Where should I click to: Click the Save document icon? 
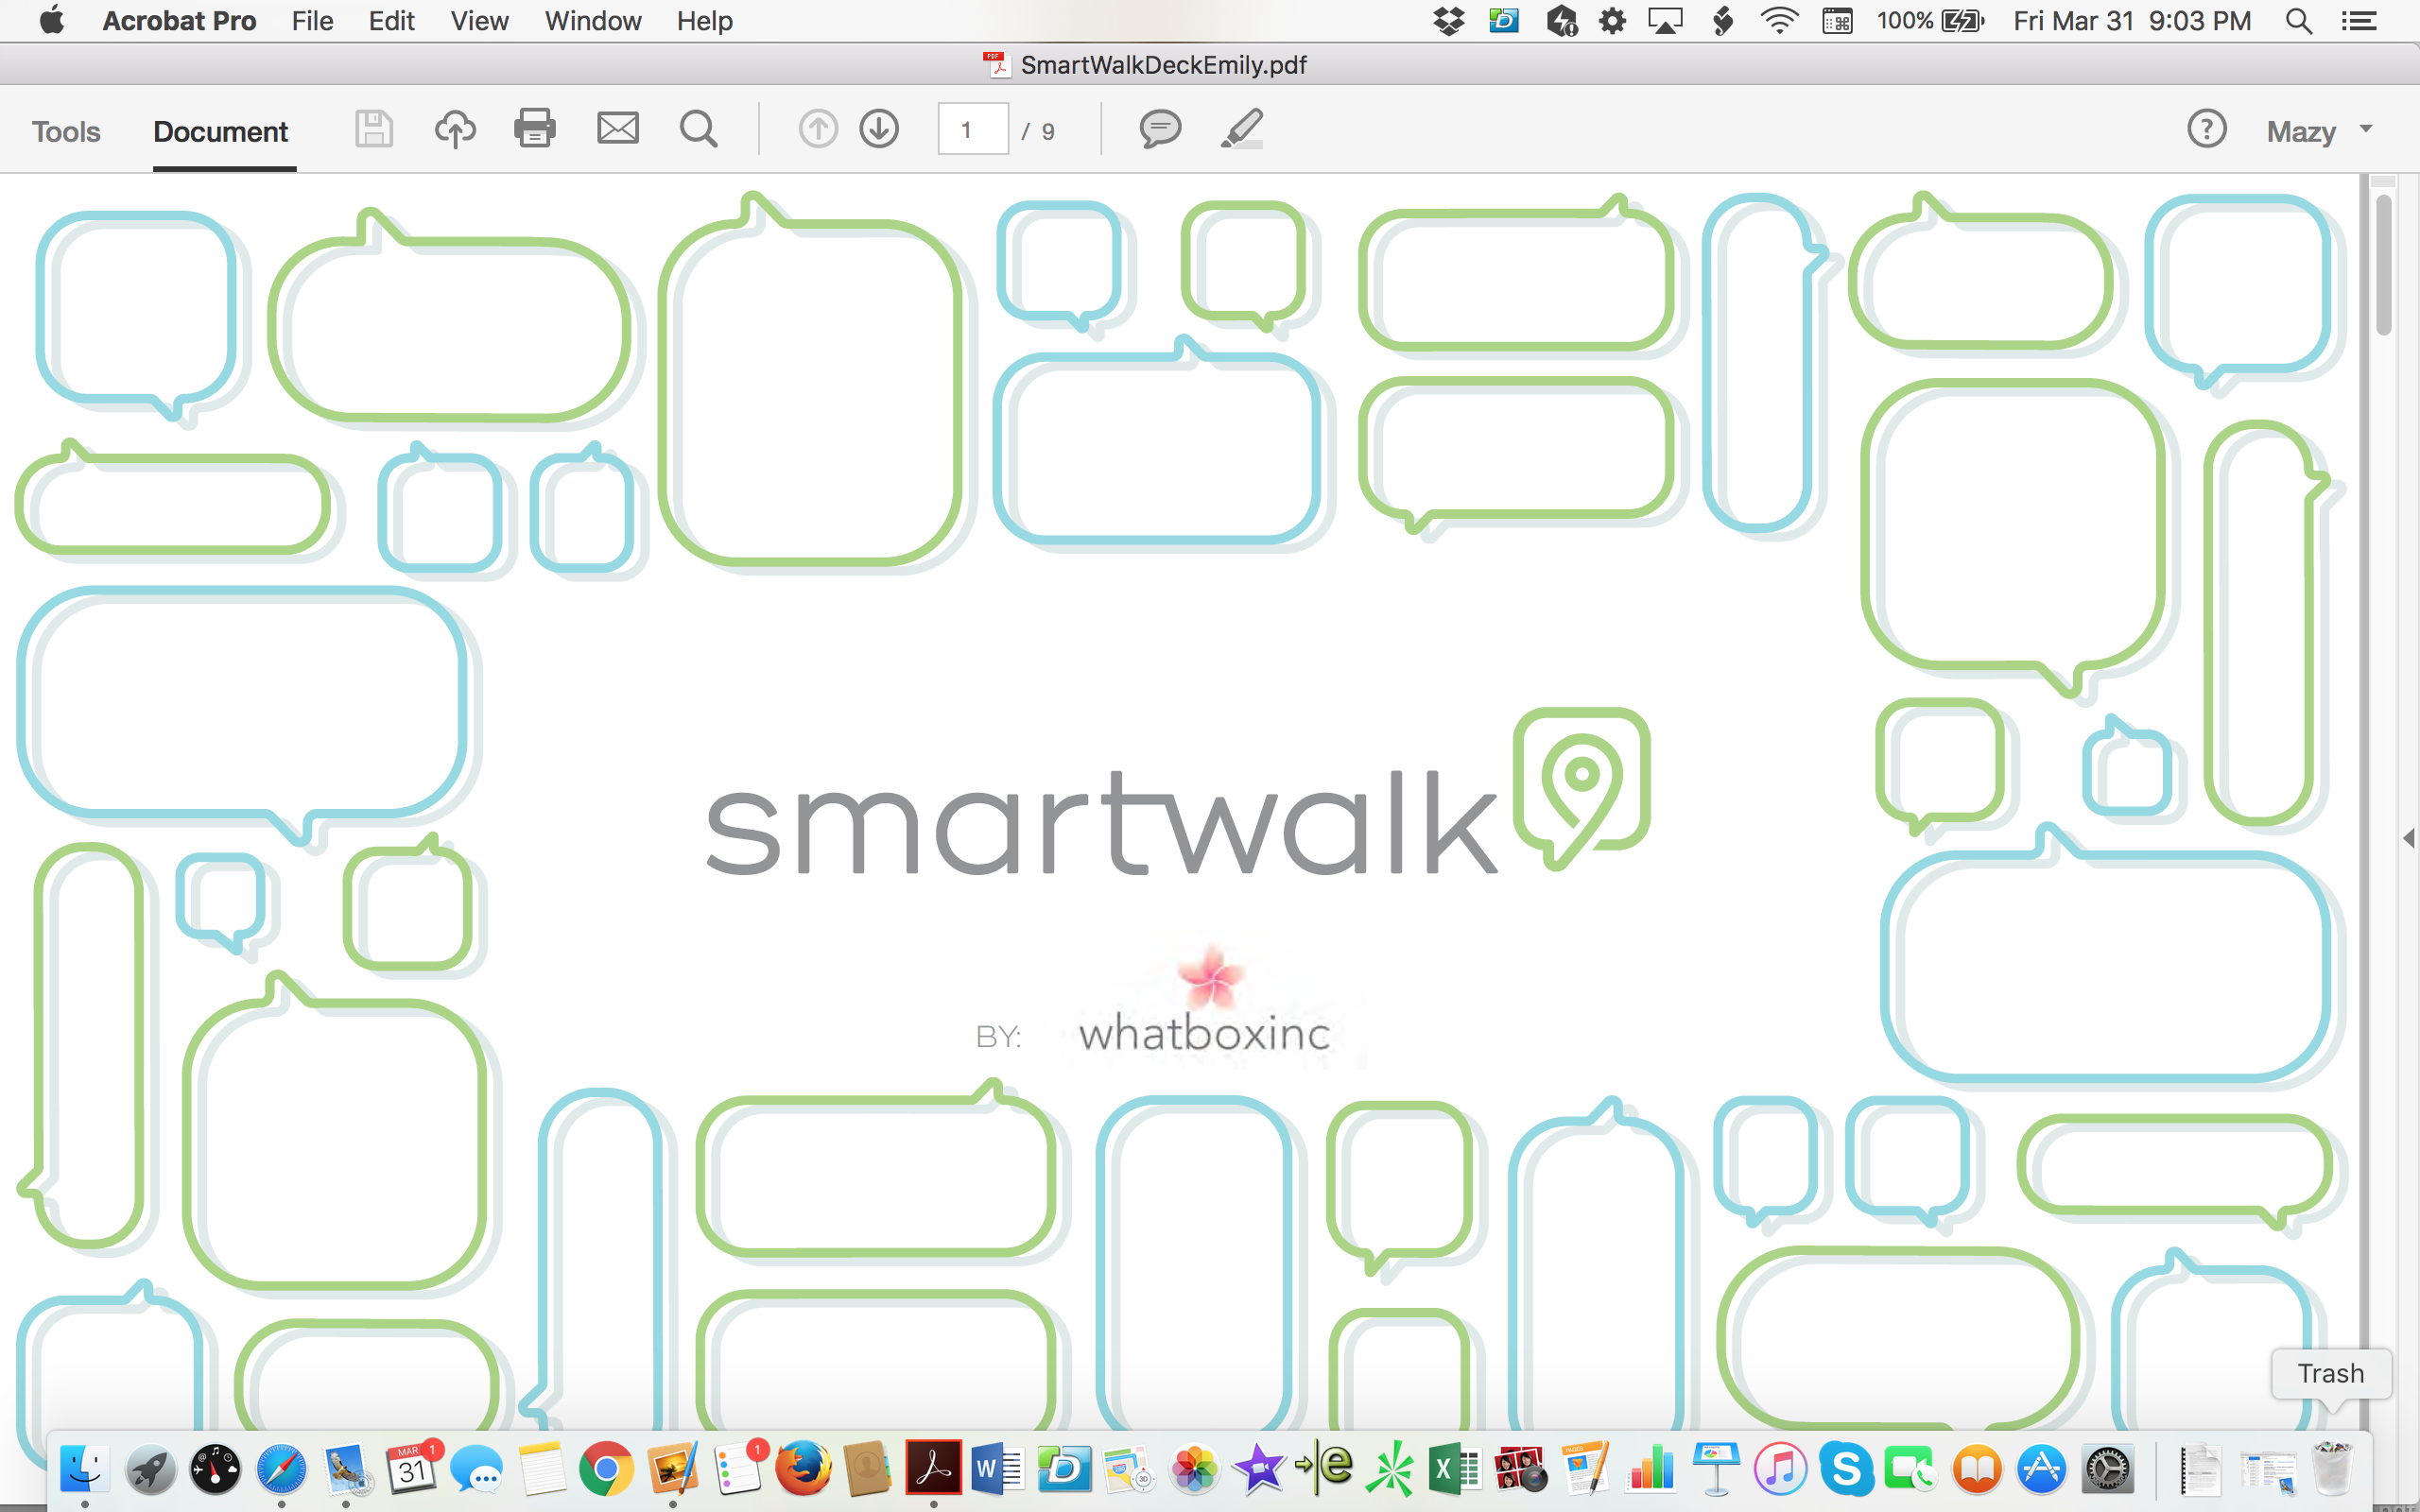coord(372,129)
